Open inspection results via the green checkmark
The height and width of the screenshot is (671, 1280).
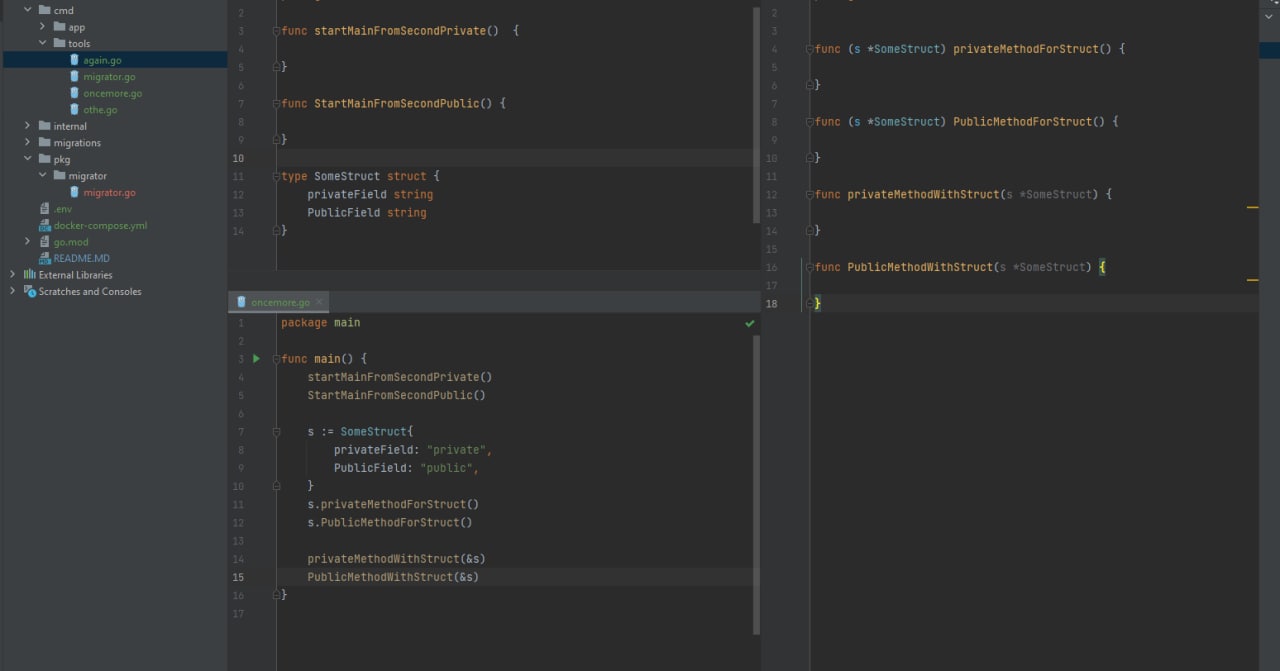tap(749, 323)
